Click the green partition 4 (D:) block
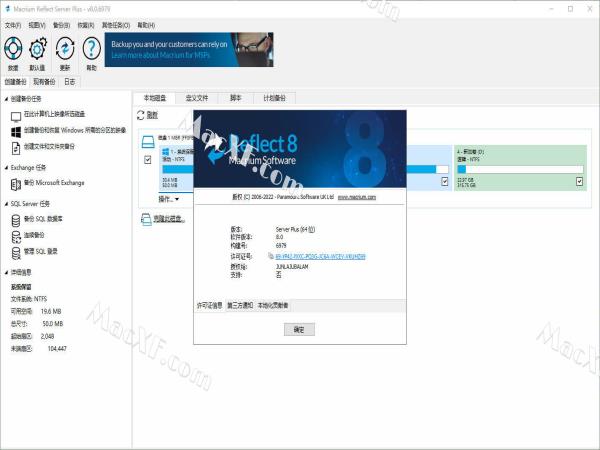 coord(520,168)
